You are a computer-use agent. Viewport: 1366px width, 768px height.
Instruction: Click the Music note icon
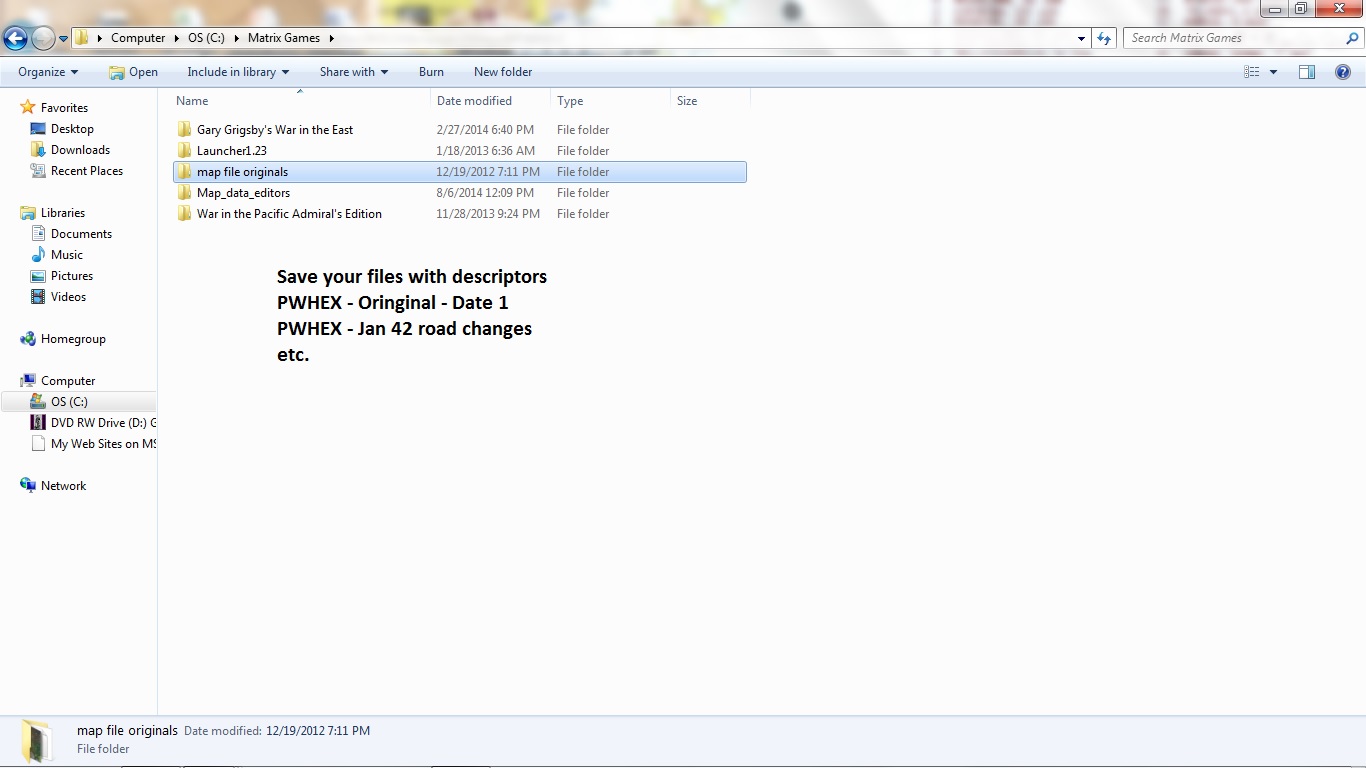coord(38,255)
